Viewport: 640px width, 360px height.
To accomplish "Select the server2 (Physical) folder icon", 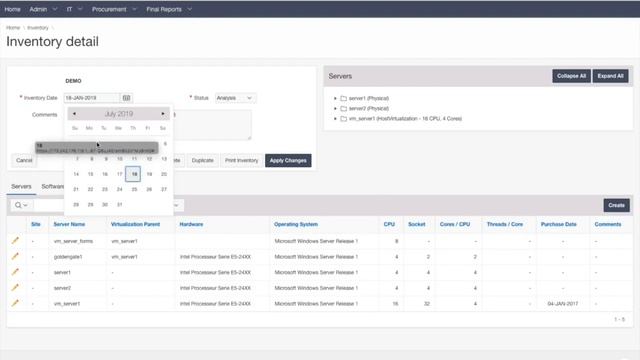I will pos(344,109).
